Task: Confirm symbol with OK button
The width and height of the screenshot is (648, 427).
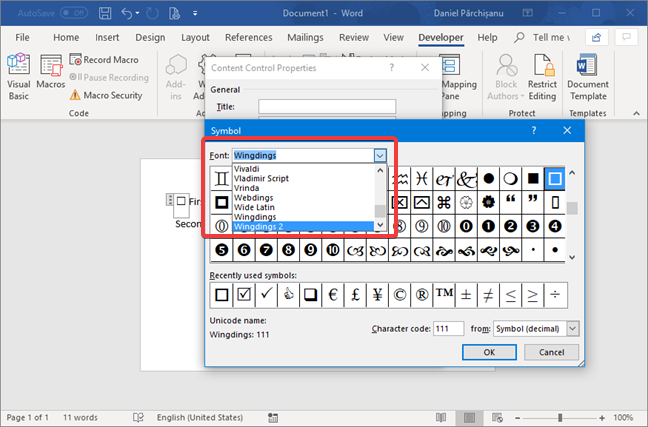Action: (489, 352)
